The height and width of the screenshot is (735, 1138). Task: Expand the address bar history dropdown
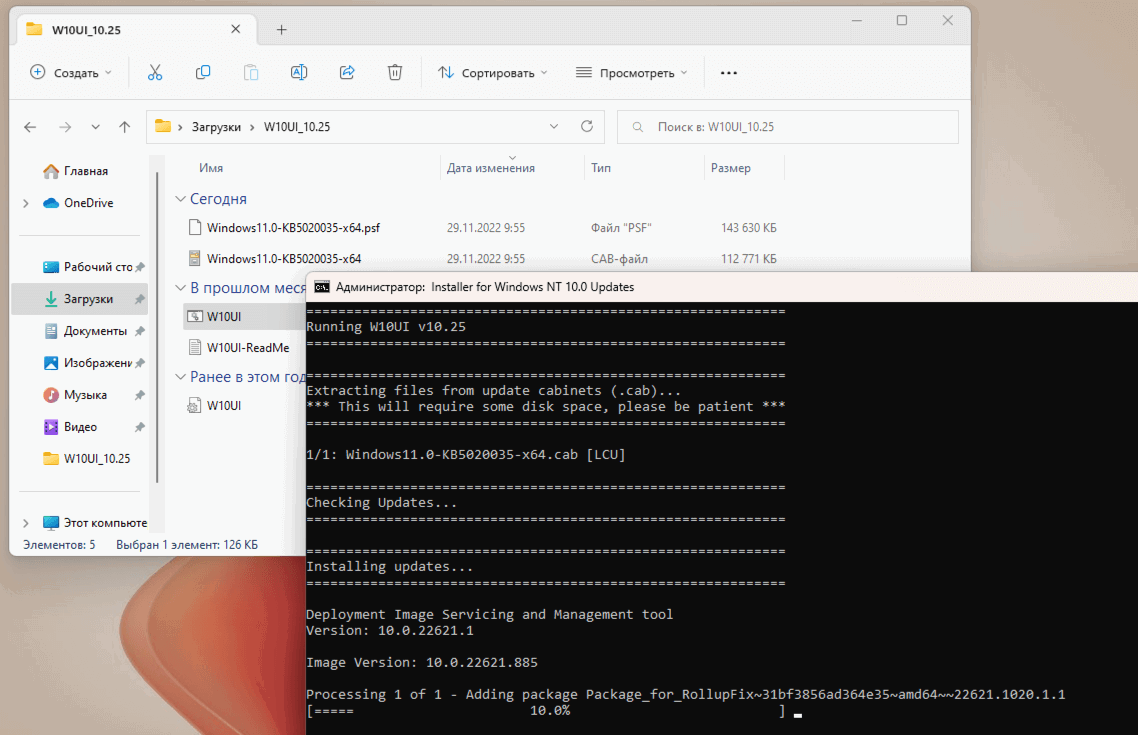point(554,126)
